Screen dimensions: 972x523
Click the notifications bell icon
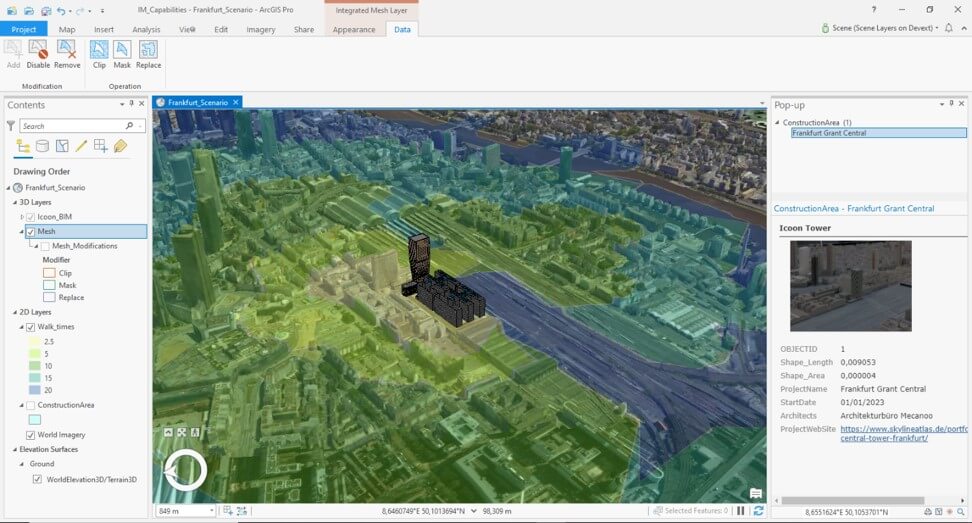pyautogui.click(x=948, y=28)
